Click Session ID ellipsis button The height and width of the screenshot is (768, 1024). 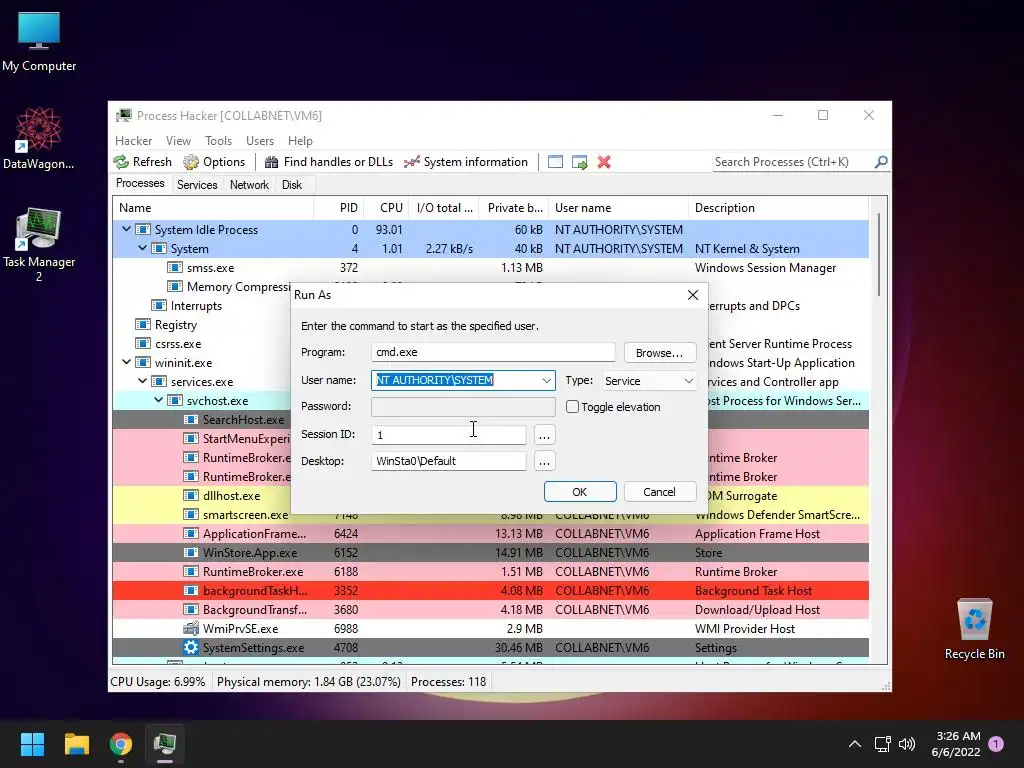(x=544, y=434)
